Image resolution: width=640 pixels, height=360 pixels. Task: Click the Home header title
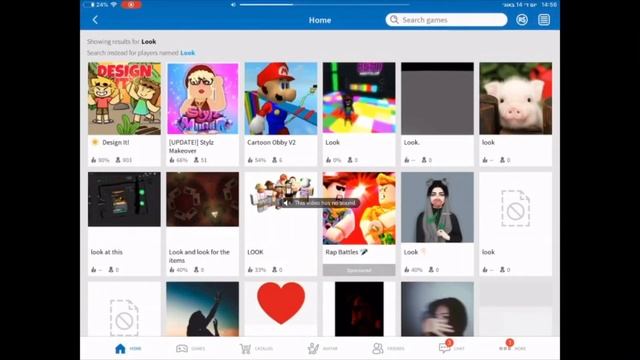[x=320, y=20]
